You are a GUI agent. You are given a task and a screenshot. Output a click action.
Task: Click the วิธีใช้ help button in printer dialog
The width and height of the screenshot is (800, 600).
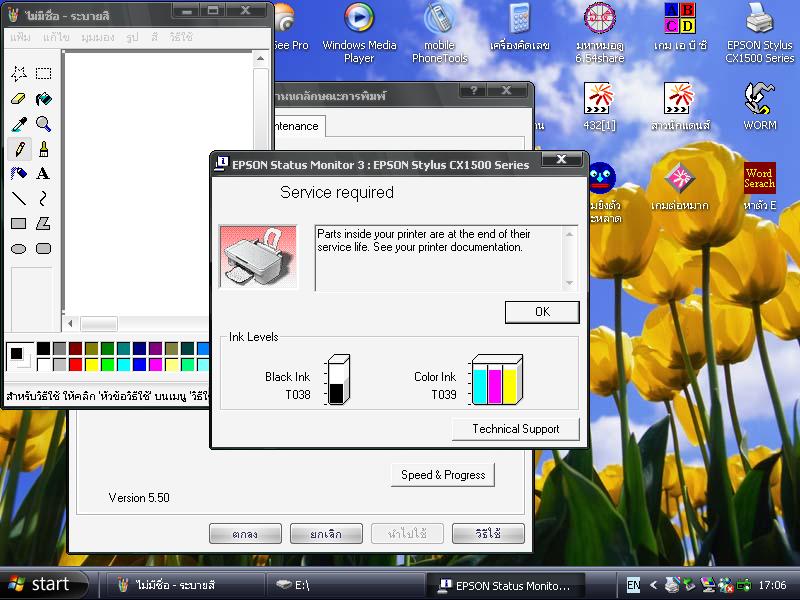tap(488, 534)
